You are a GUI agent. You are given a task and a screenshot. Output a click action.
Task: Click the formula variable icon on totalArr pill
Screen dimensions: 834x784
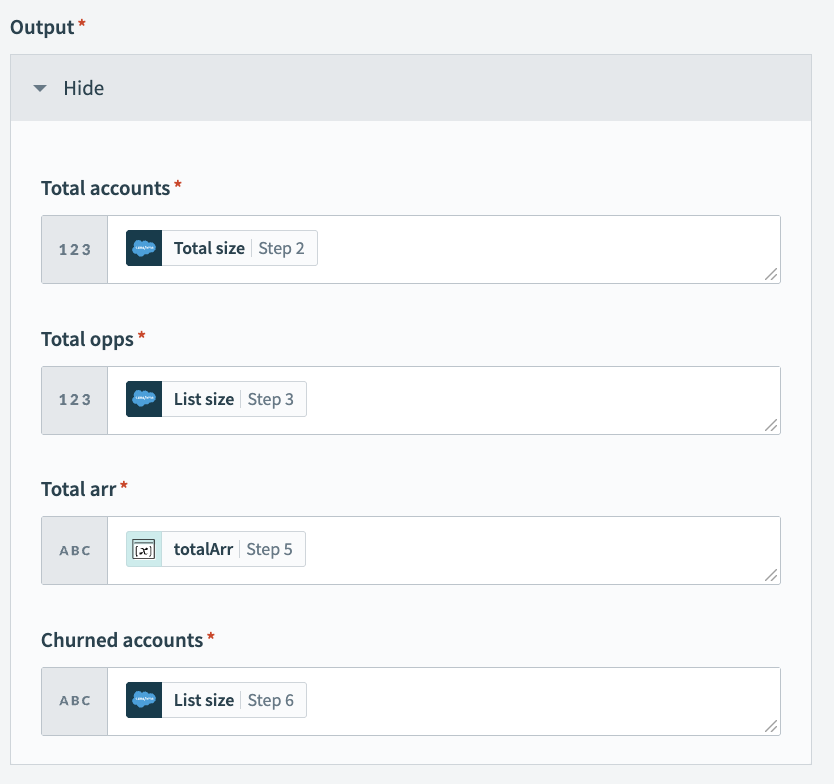coord(142,548)
